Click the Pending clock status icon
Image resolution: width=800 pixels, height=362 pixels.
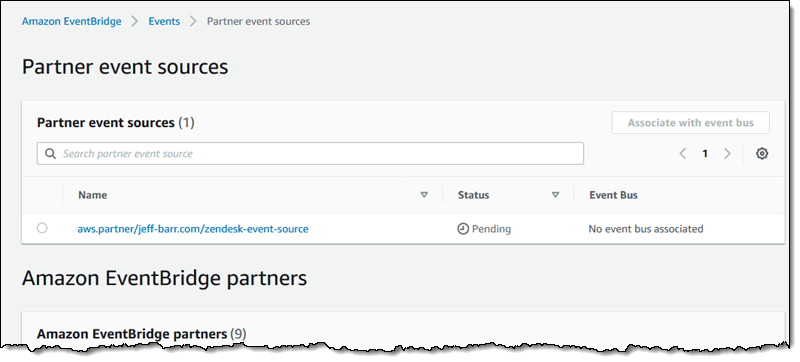(x=463, y=229)
